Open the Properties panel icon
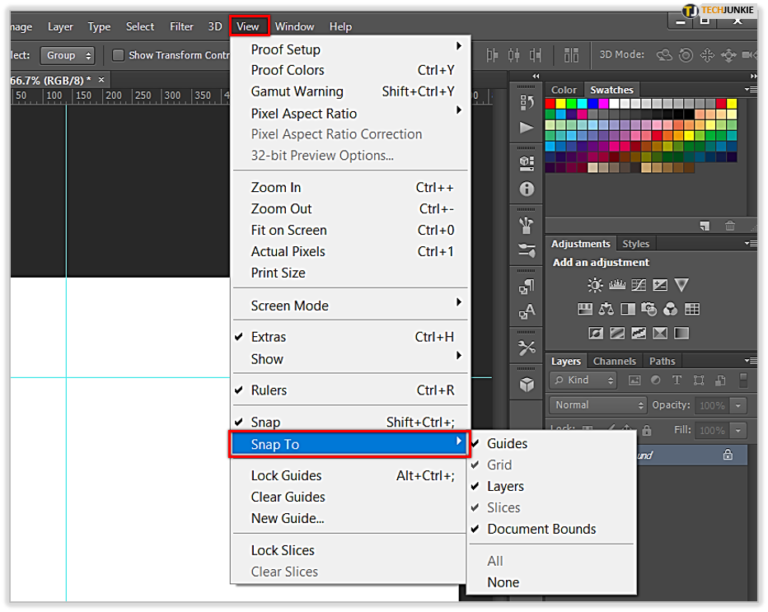 [x=527, y=163]
